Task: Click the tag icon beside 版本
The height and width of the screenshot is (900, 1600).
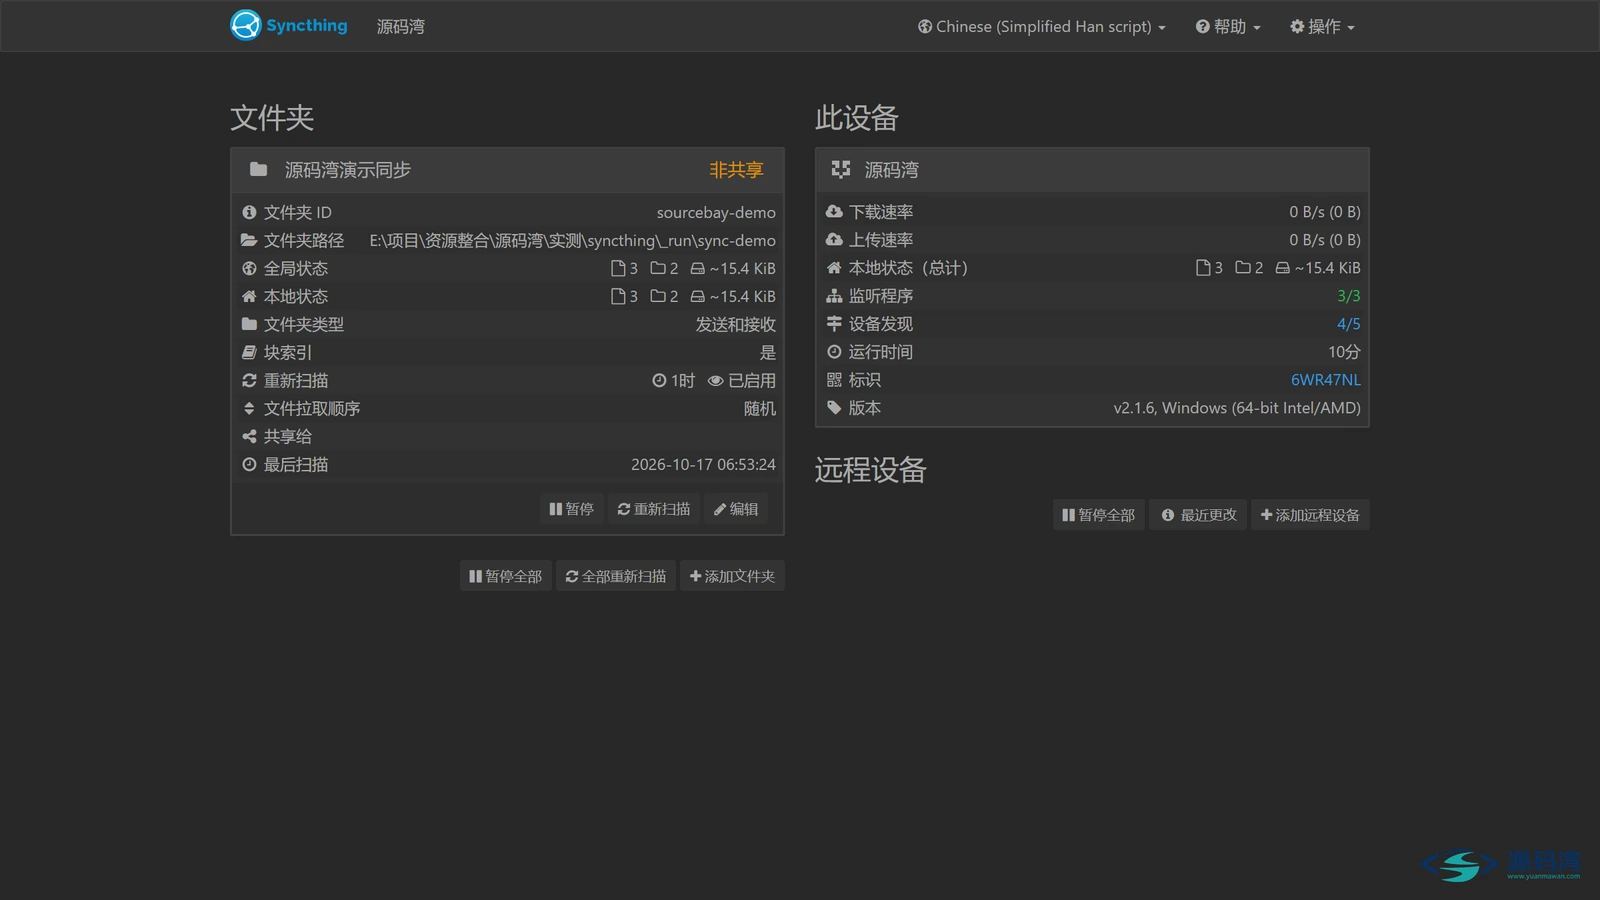Action: 834,407
